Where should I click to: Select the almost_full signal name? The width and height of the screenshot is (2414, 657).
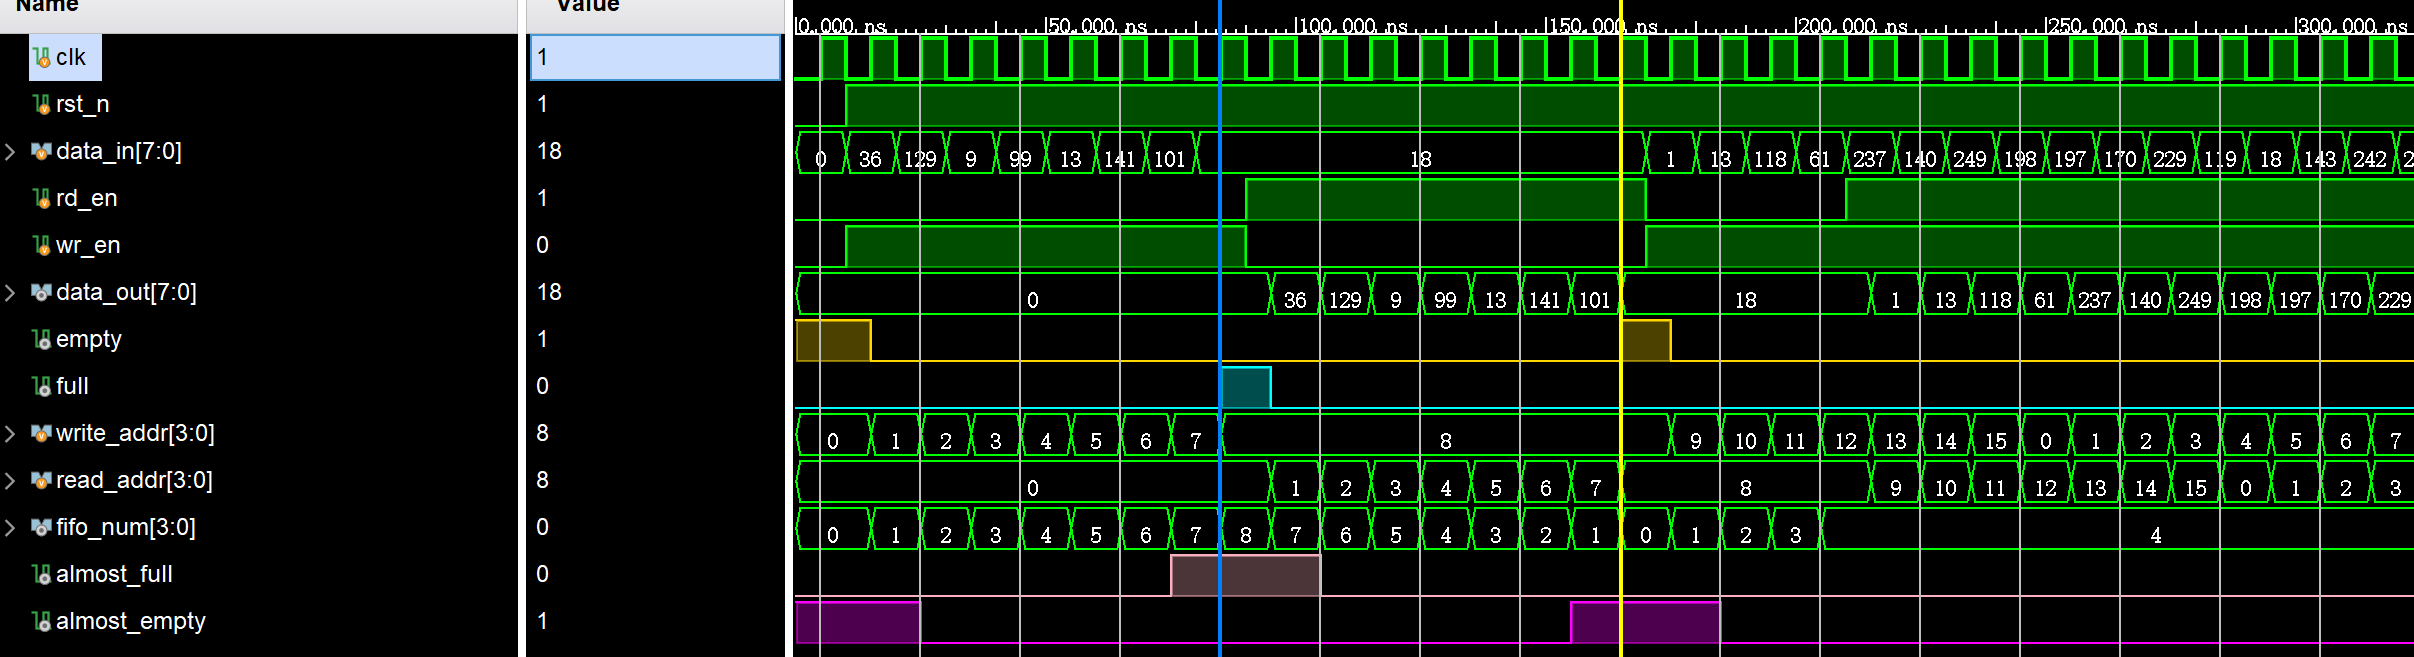click(x=114, y=574)
